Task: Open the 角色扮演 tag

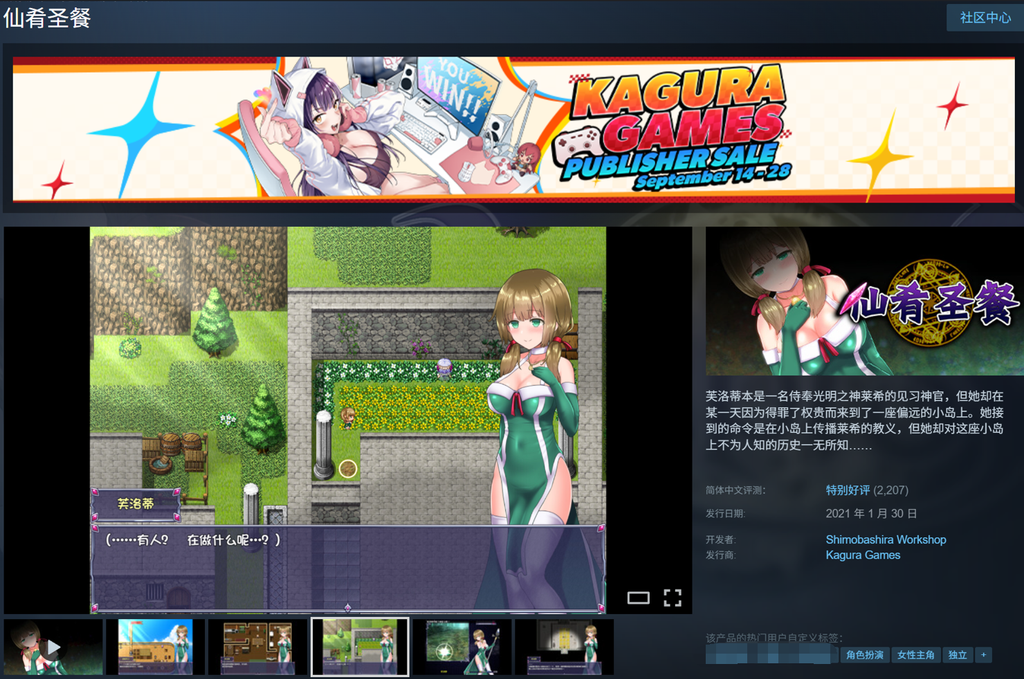Action: 865,655
